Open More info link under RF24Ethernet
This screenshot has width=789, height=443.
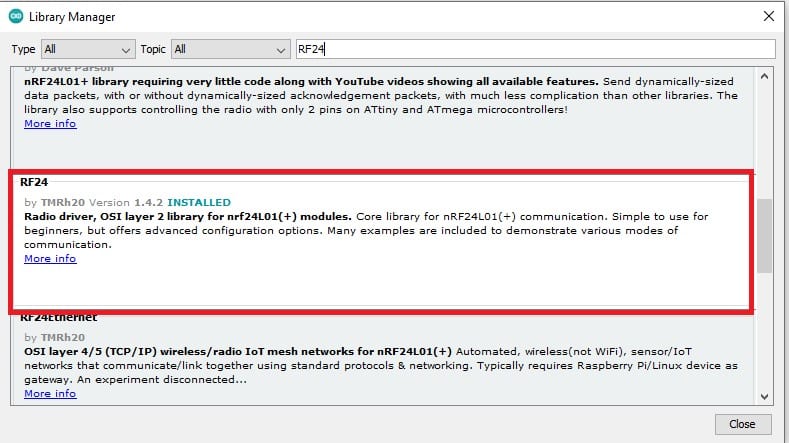(50, 394)
